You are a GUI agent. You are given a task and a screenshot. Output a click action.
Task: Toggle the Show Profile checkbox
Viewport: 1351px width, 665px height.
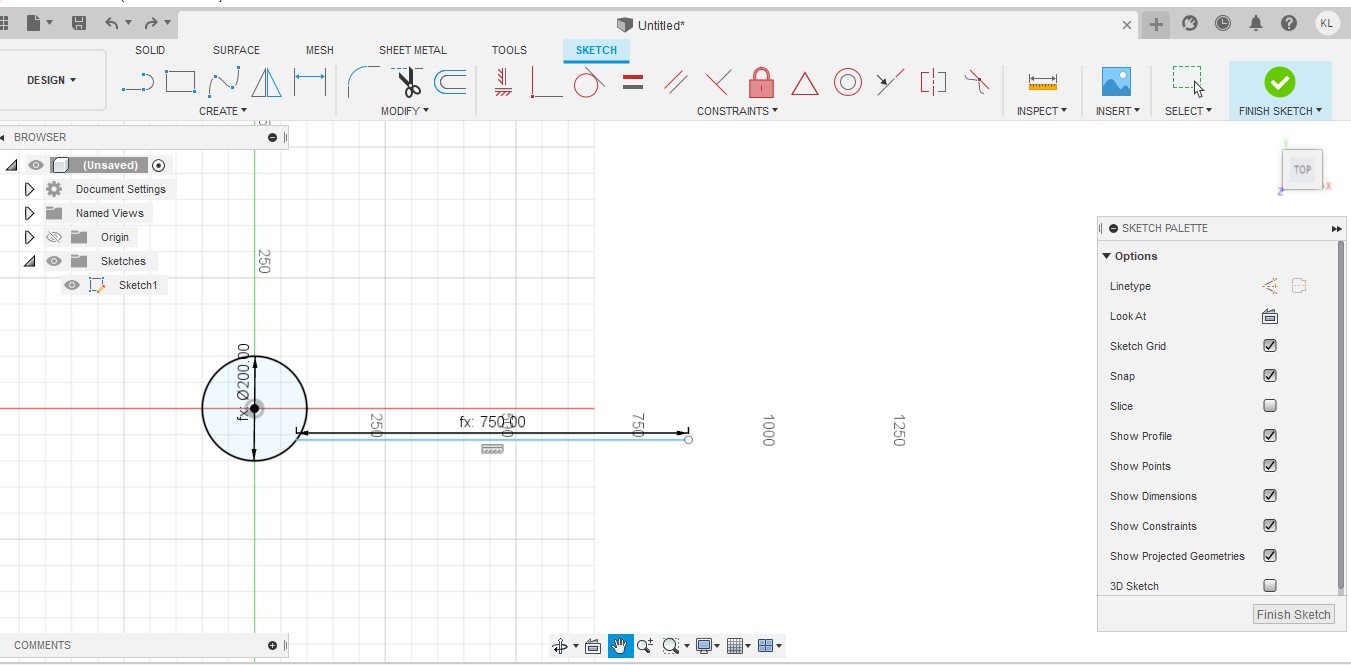pos(1270,436)
